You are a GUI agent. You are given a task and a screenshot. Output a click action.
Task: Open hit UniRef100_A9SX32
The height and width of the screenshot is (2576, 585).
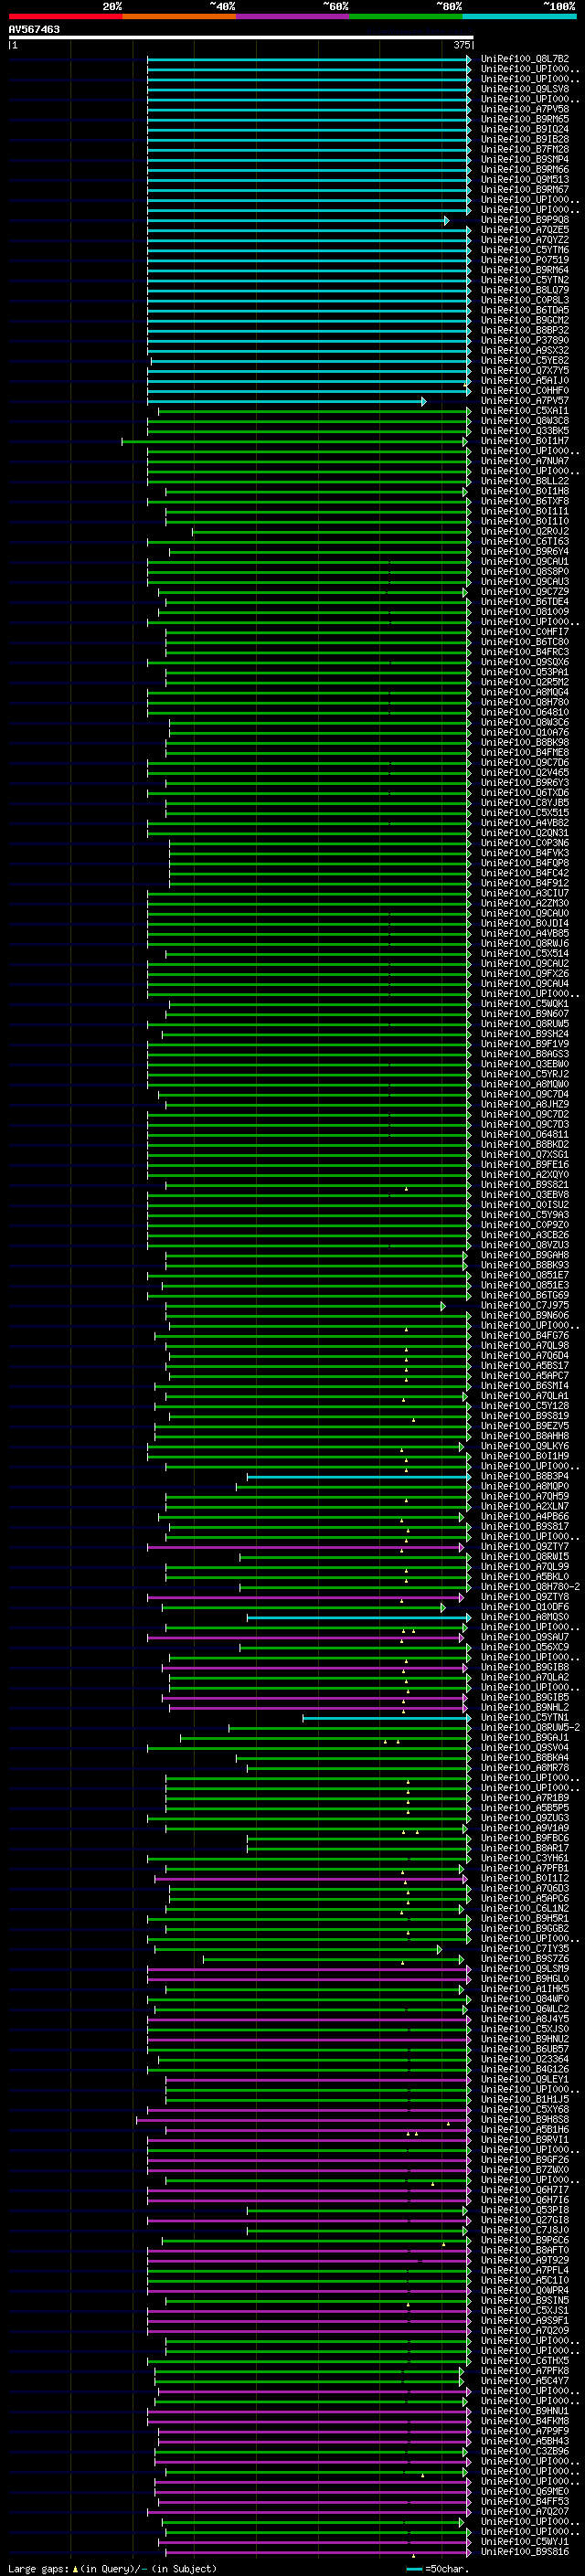point(525,350)
